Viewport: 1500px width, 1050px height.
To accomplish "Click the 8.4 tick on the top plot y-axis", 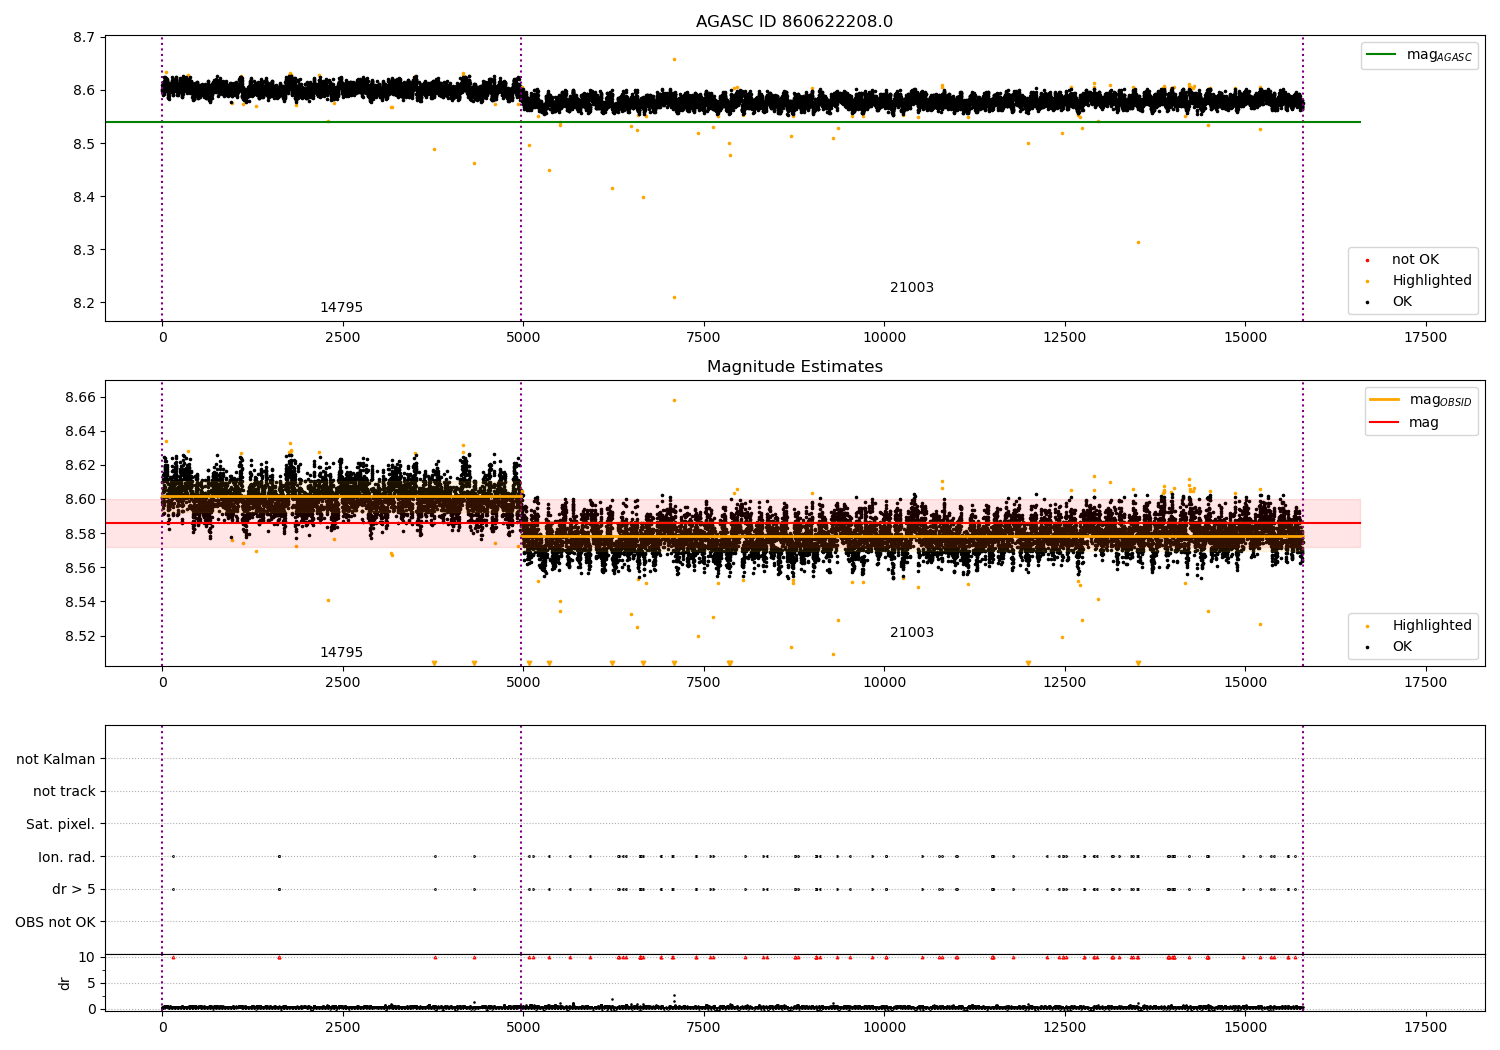I will coord(84,197).
